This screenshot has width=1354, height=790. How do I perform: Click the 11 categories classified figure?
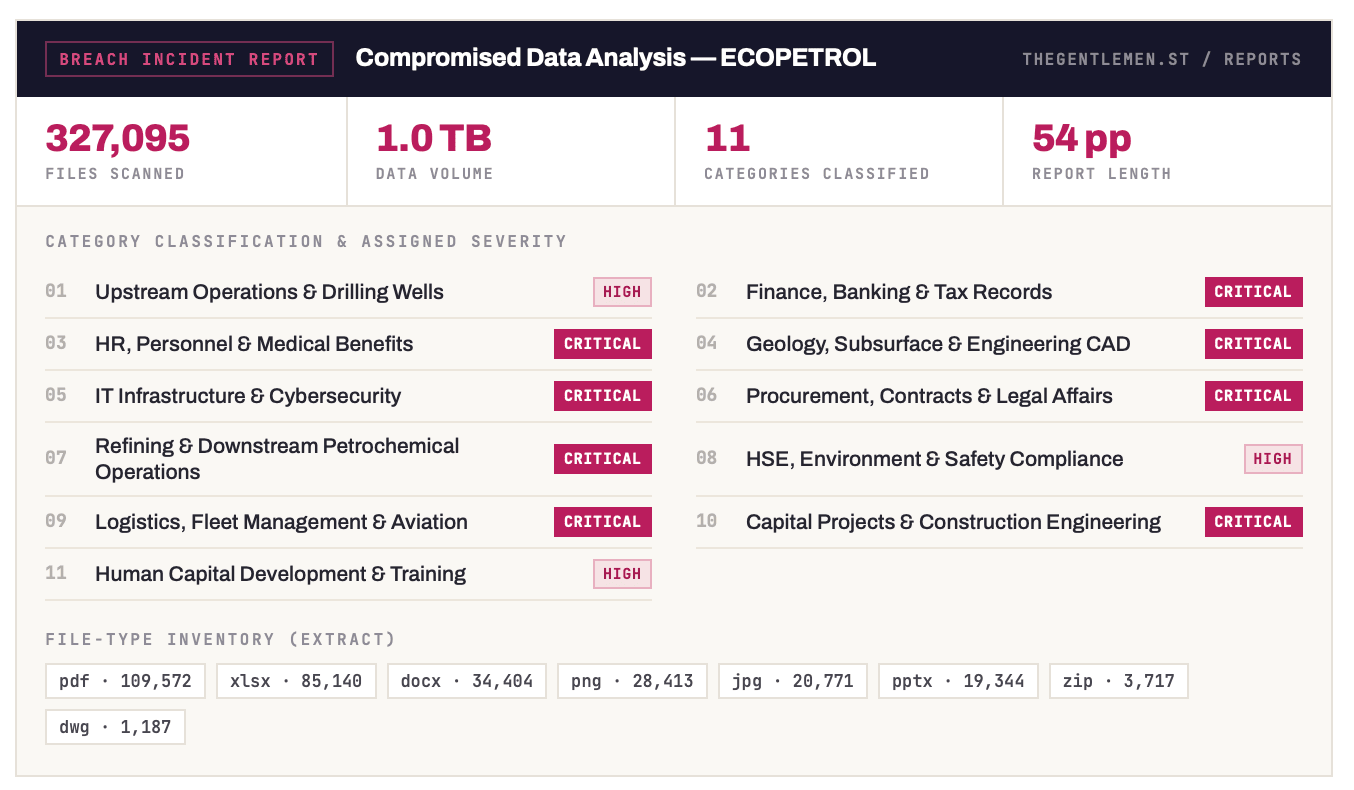727,138
